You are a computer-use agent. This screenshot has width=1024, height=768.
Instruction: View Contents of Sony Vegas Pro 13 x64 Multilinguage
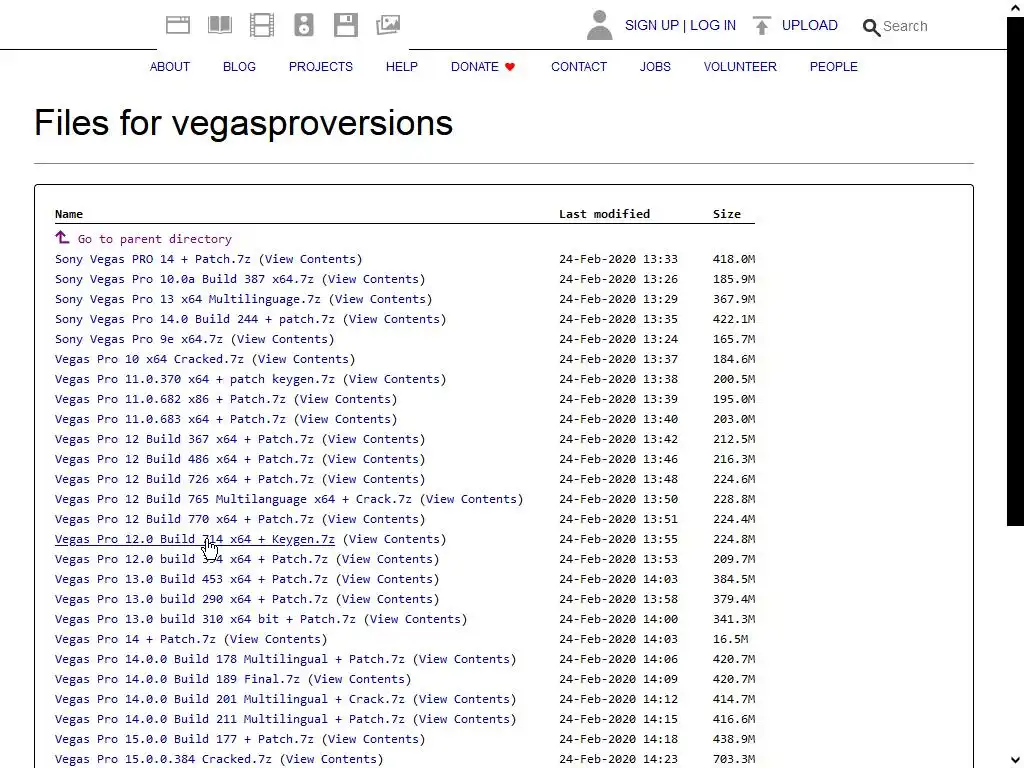click(380, 299)
